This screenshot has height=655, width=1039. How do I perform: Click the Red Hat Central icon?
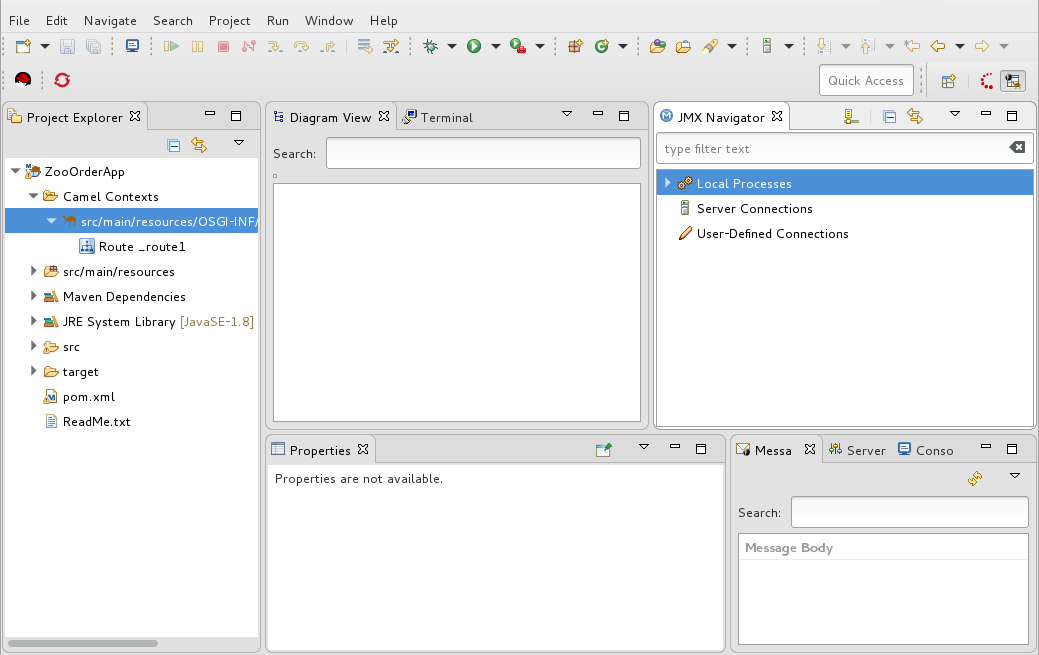point(23,80)
